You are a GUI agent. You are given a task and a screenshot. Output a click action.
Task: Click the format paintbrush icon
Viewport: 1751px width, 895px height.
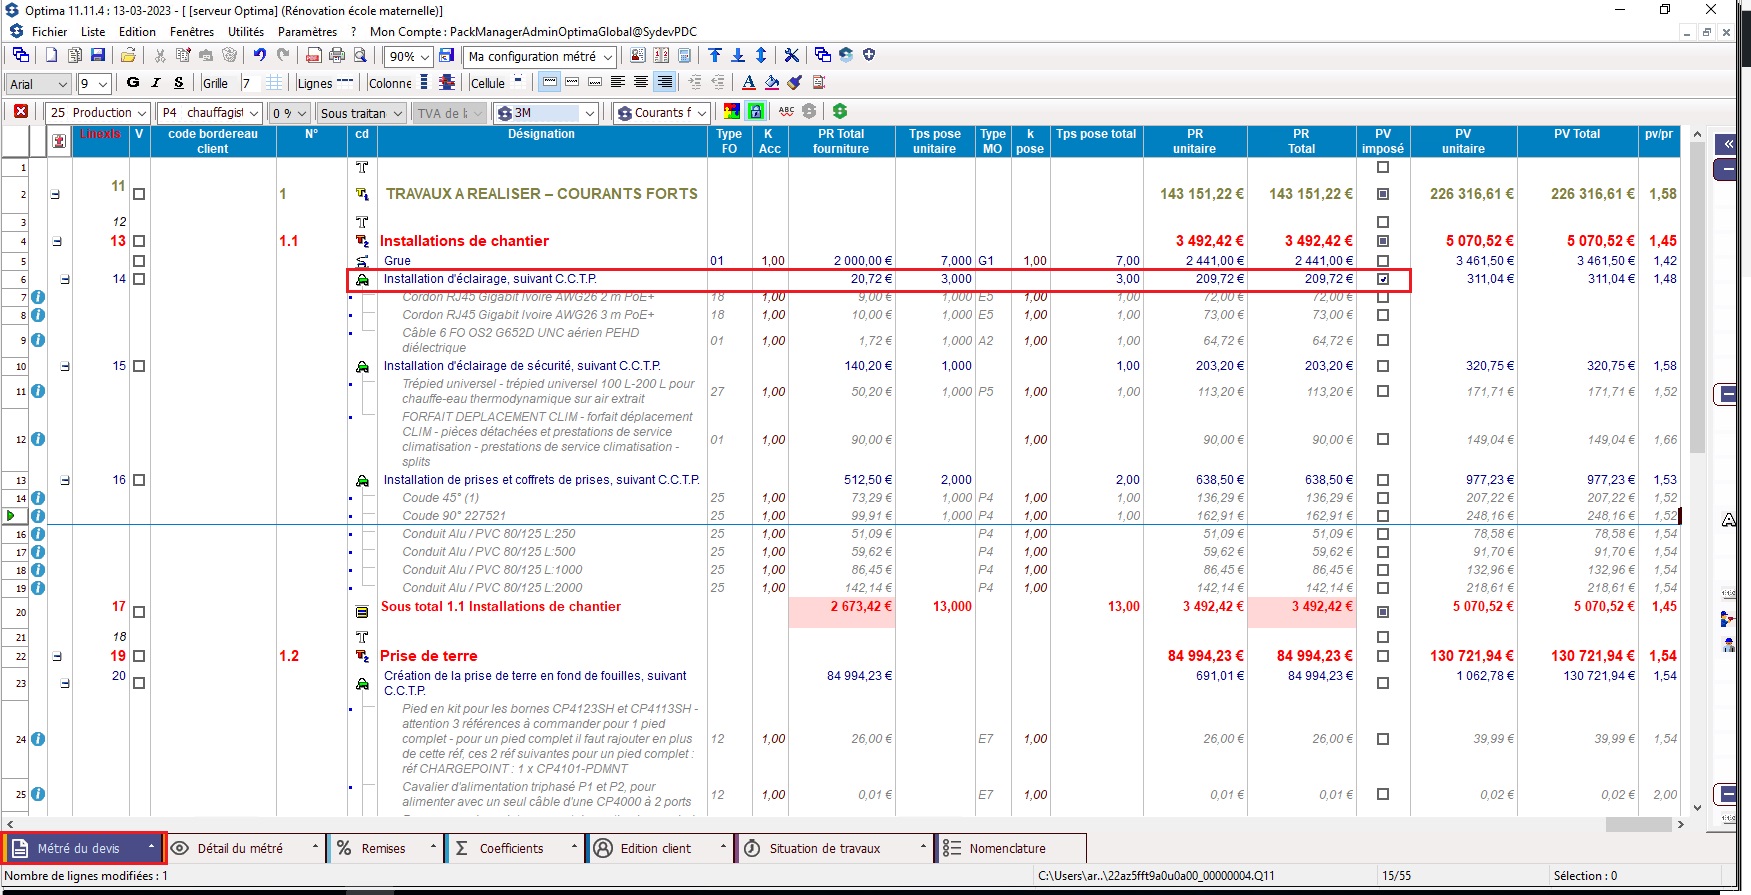click(x=795, y=82)
